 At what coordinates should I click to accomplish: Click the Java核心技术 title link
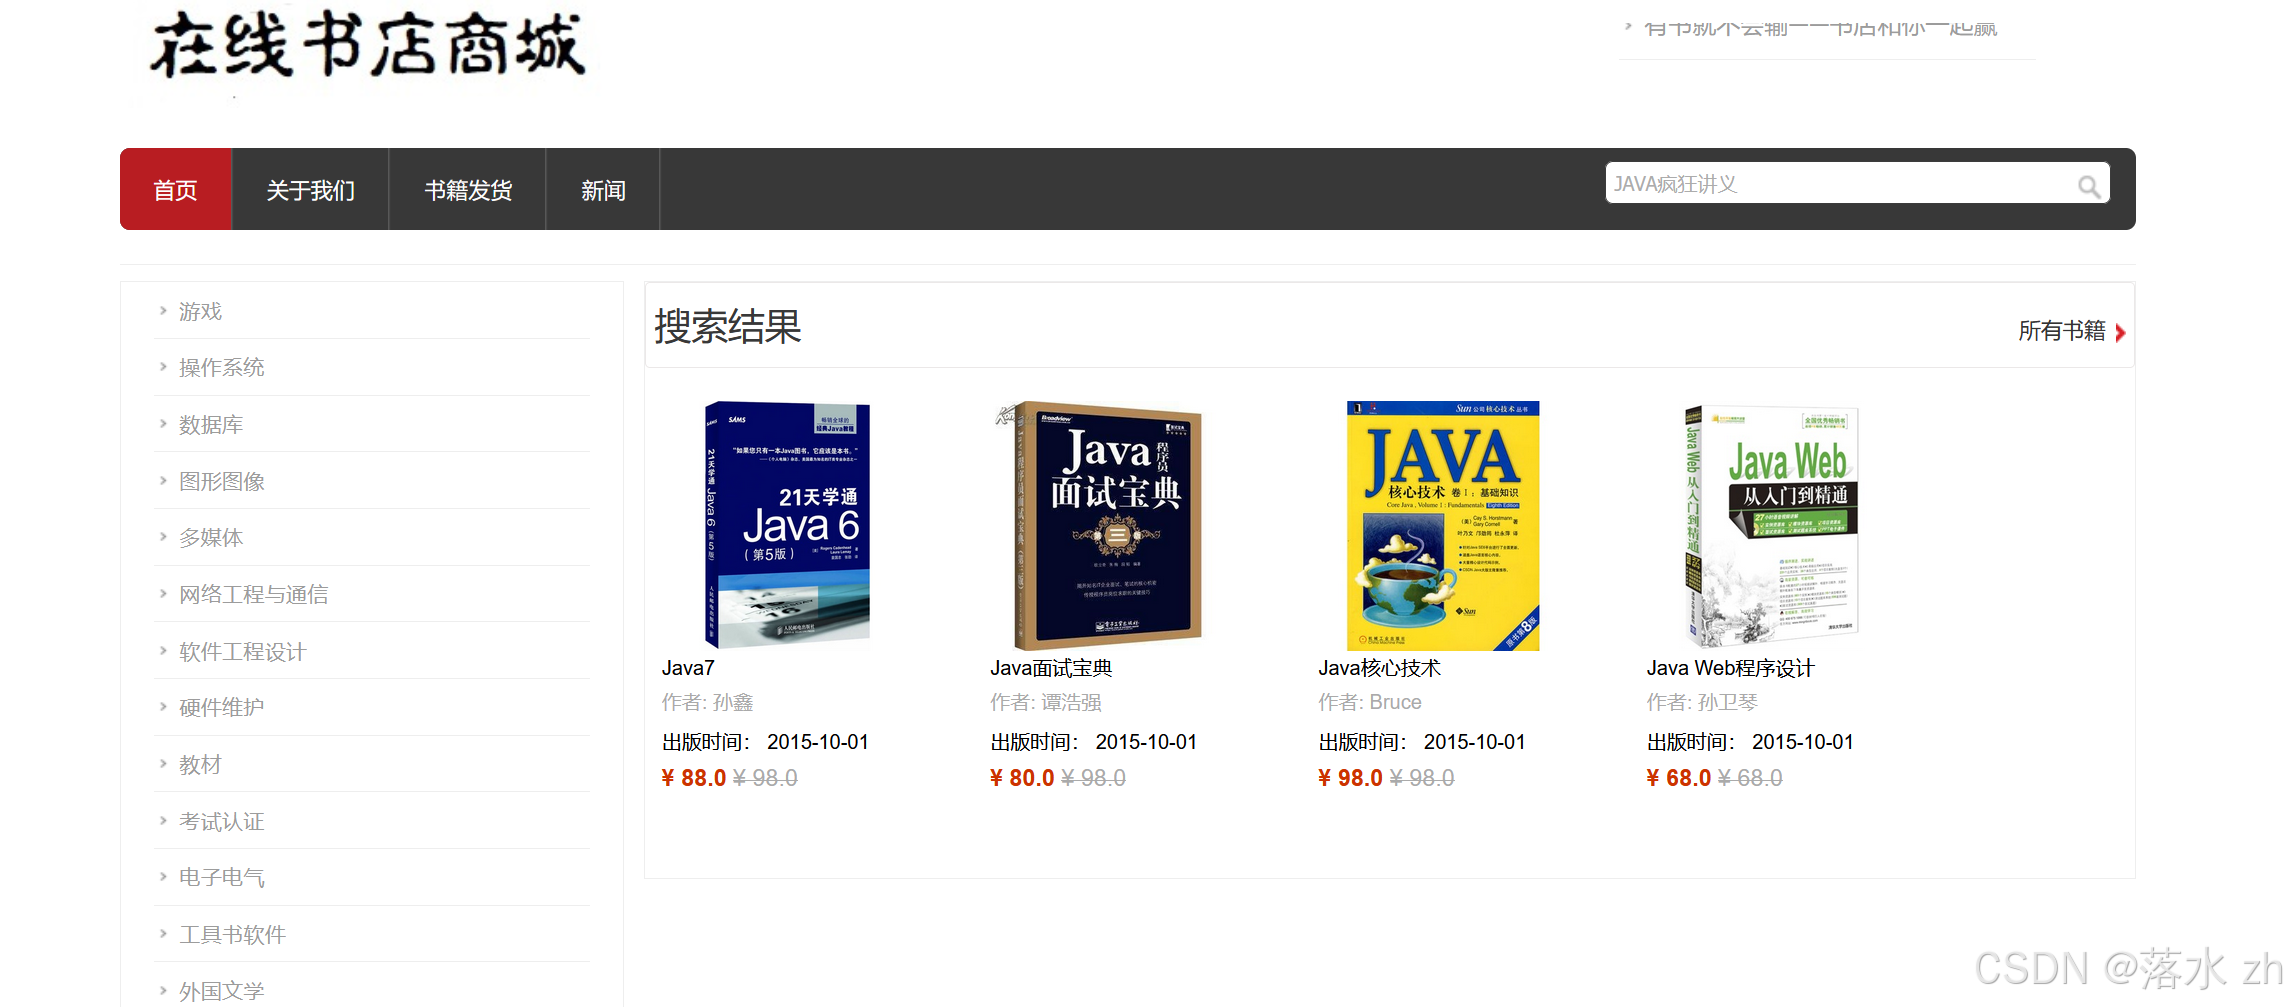pos(1379,668)
